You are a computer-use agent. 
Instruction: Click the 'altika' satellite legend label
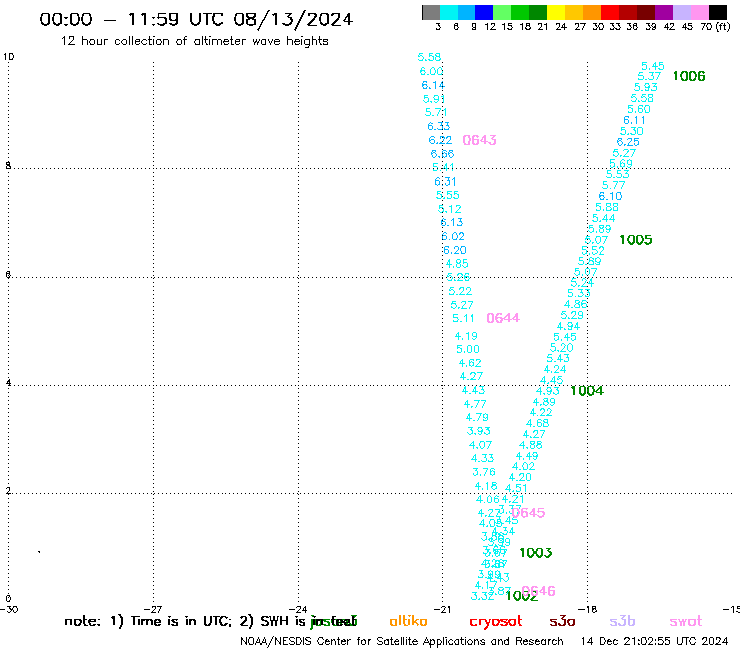point(408,621)
